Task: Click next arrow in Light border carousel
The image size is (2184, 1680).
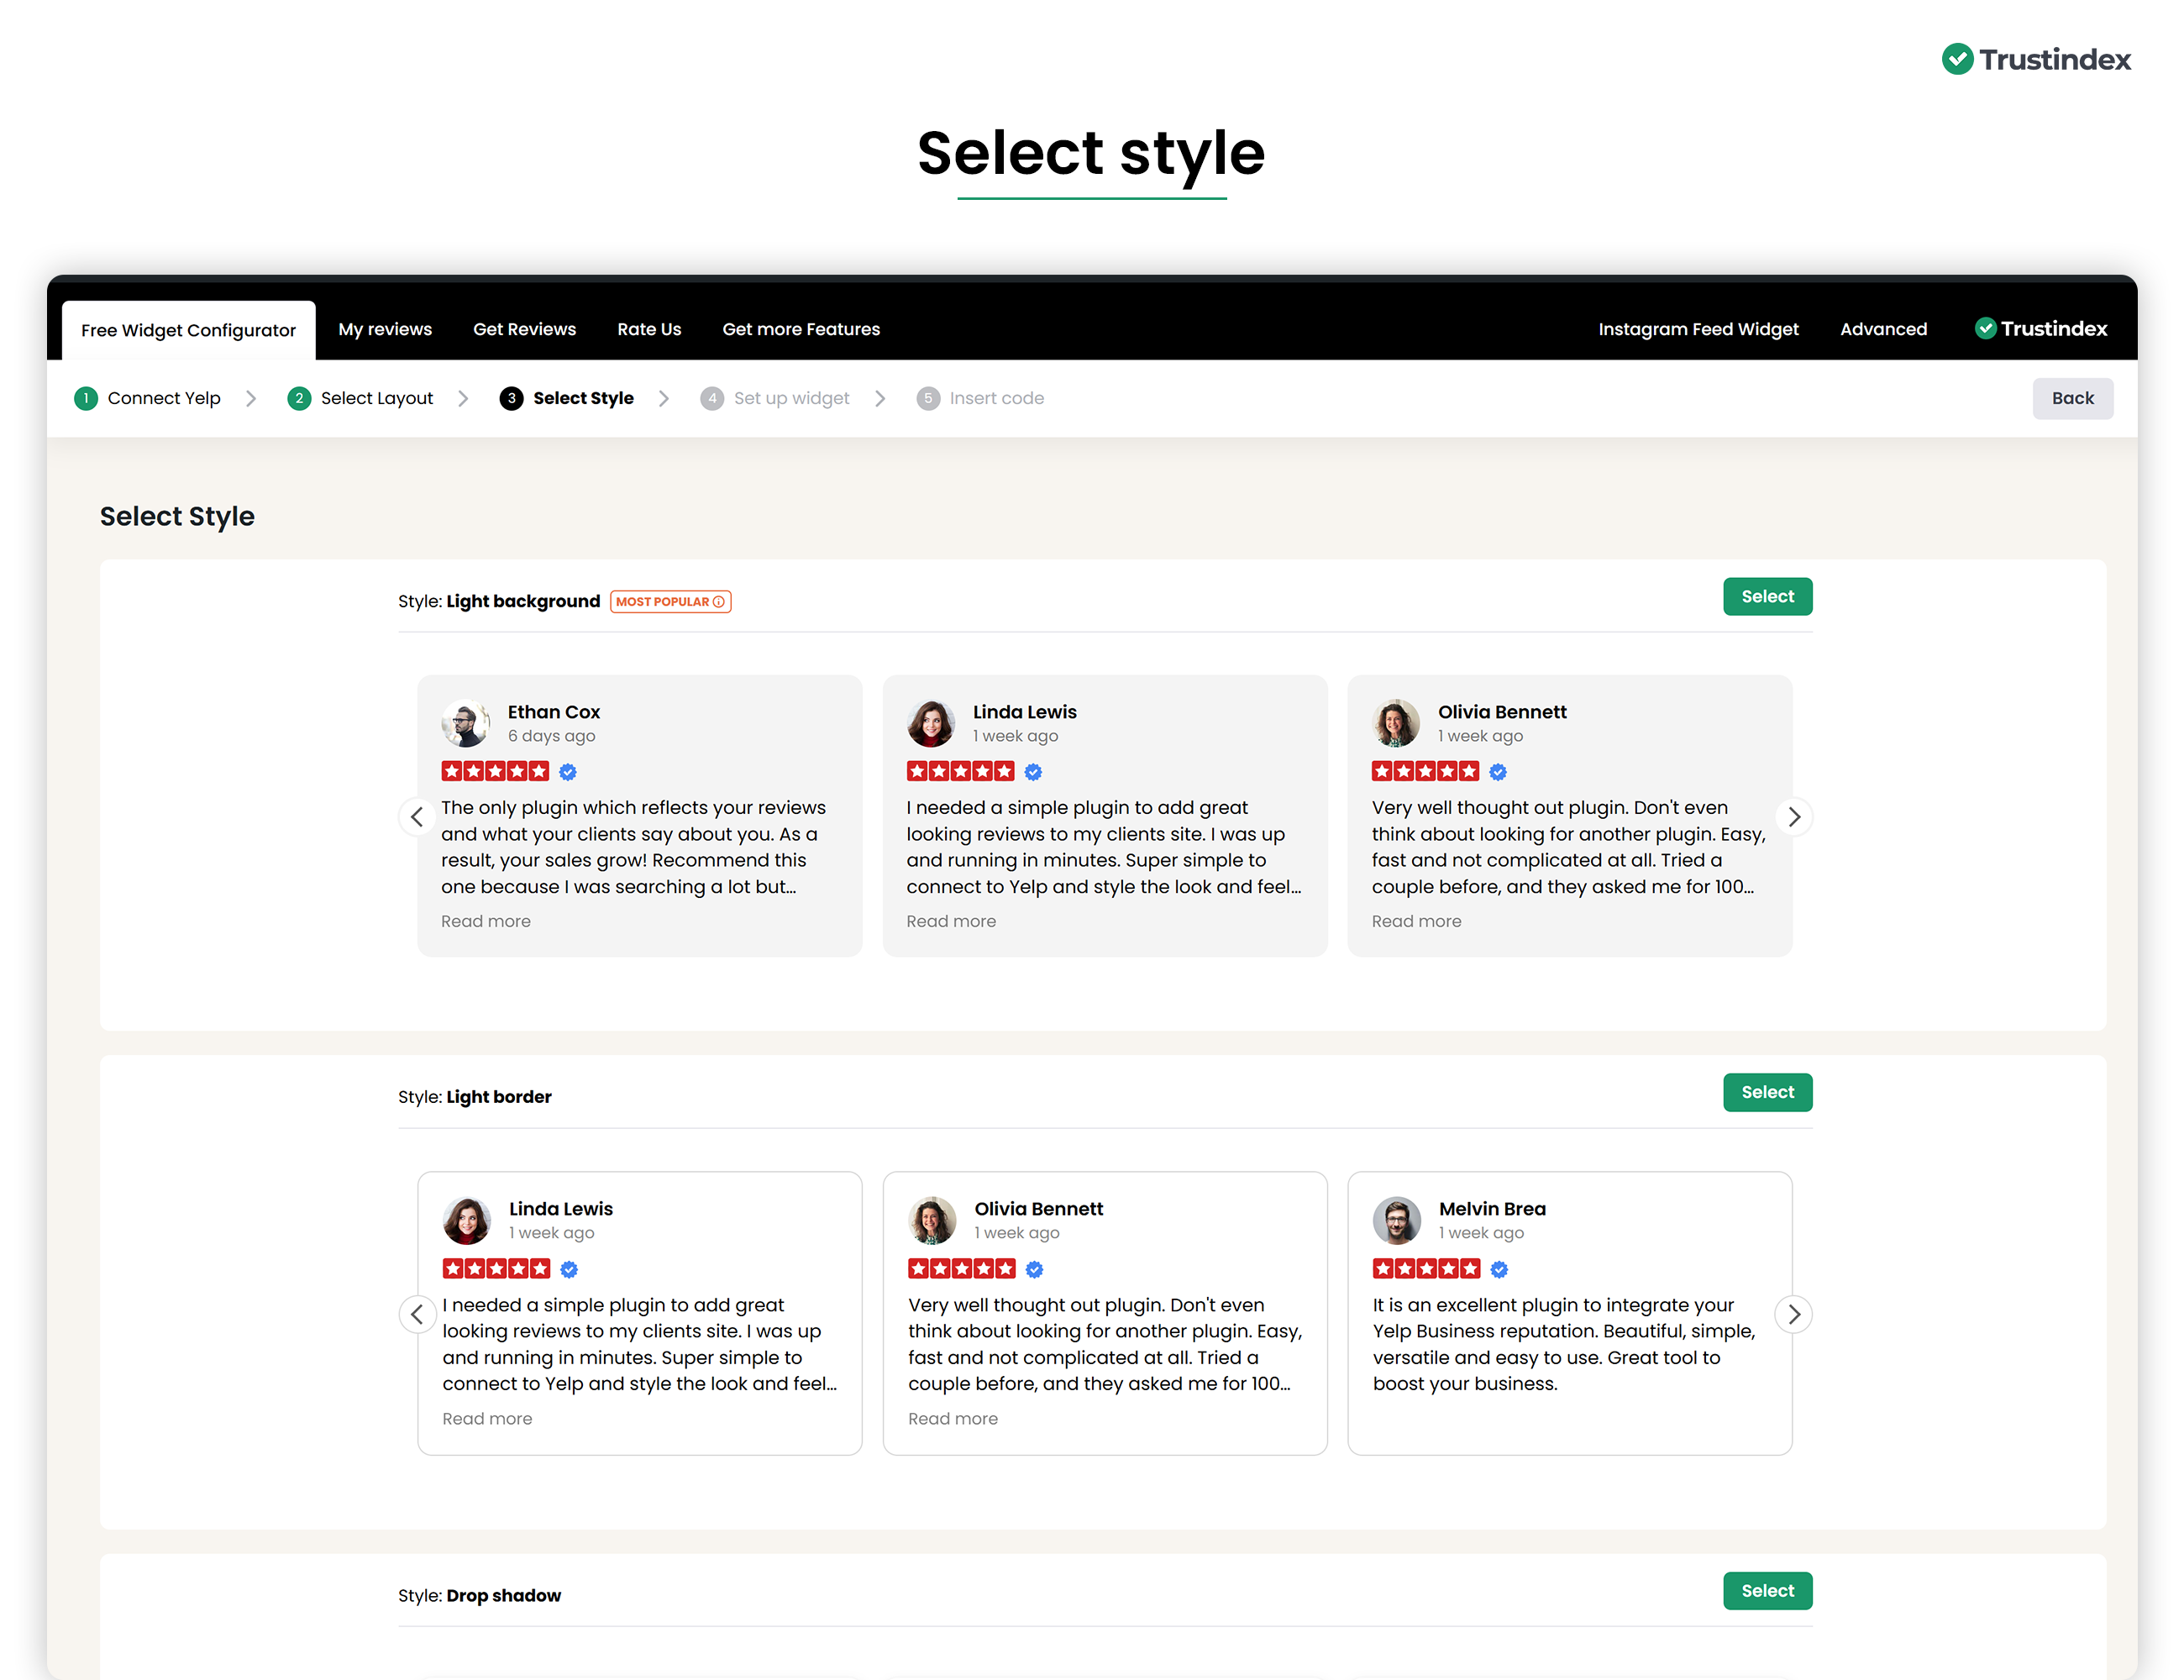Action: [1793, 1314]
